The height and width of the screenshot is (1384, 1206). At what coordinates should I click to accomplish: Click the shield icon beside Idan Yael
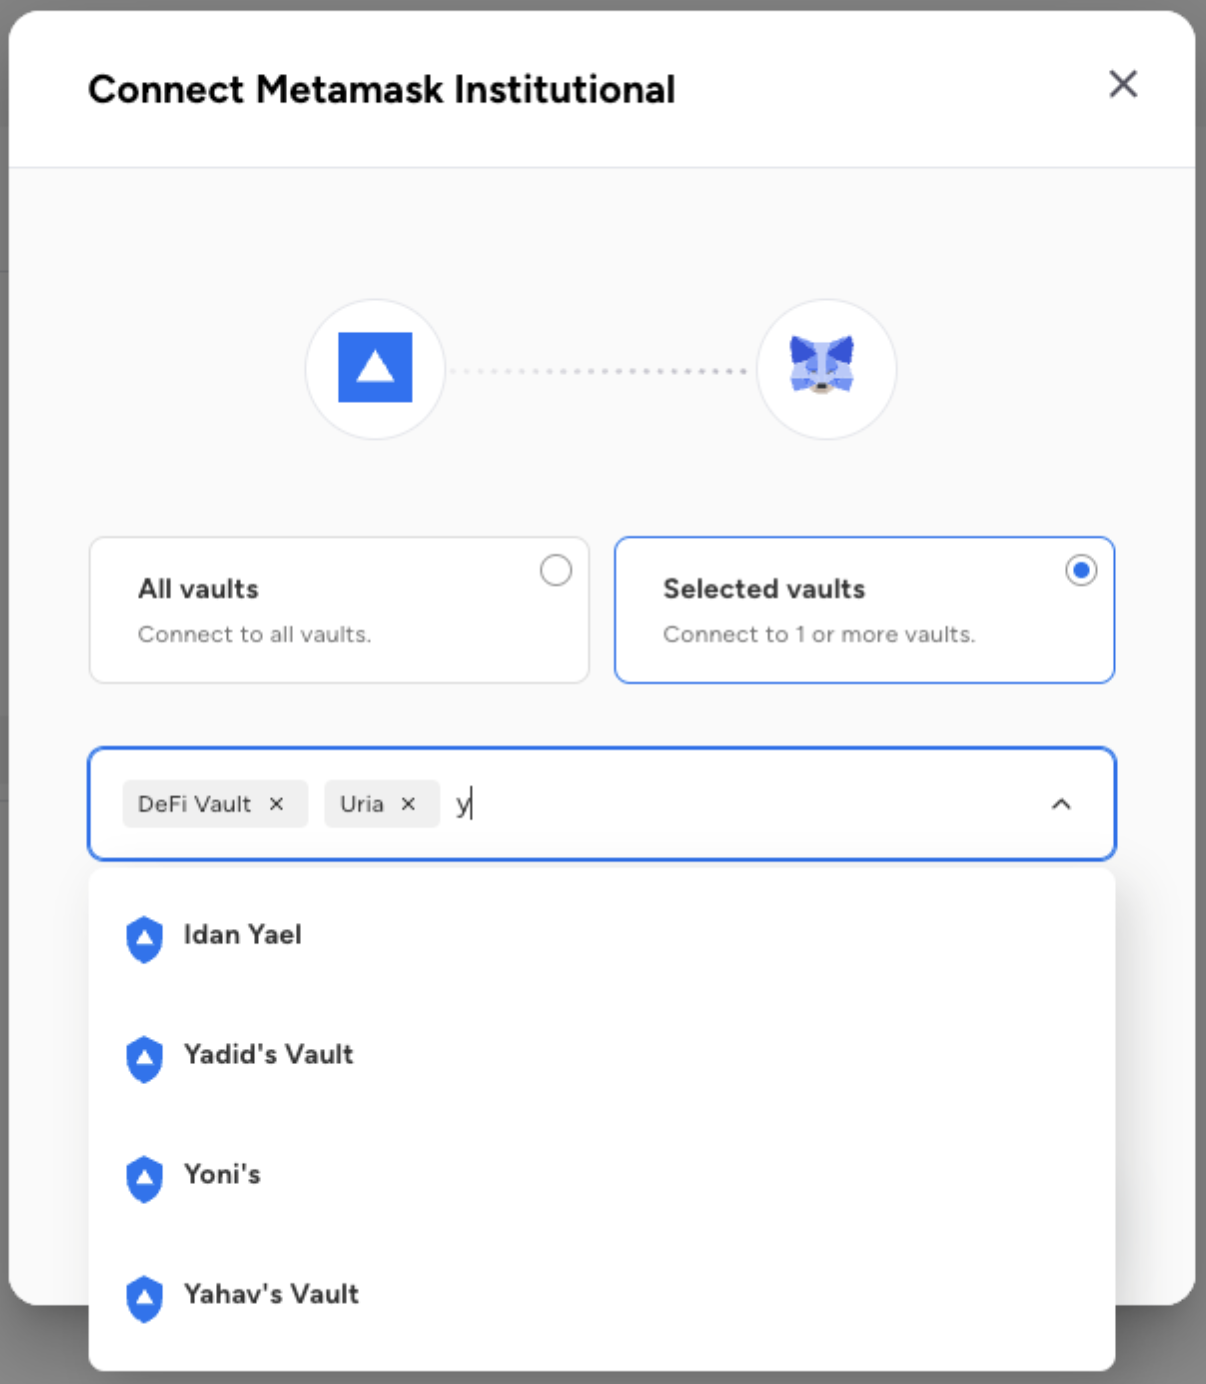pos(145,939)
